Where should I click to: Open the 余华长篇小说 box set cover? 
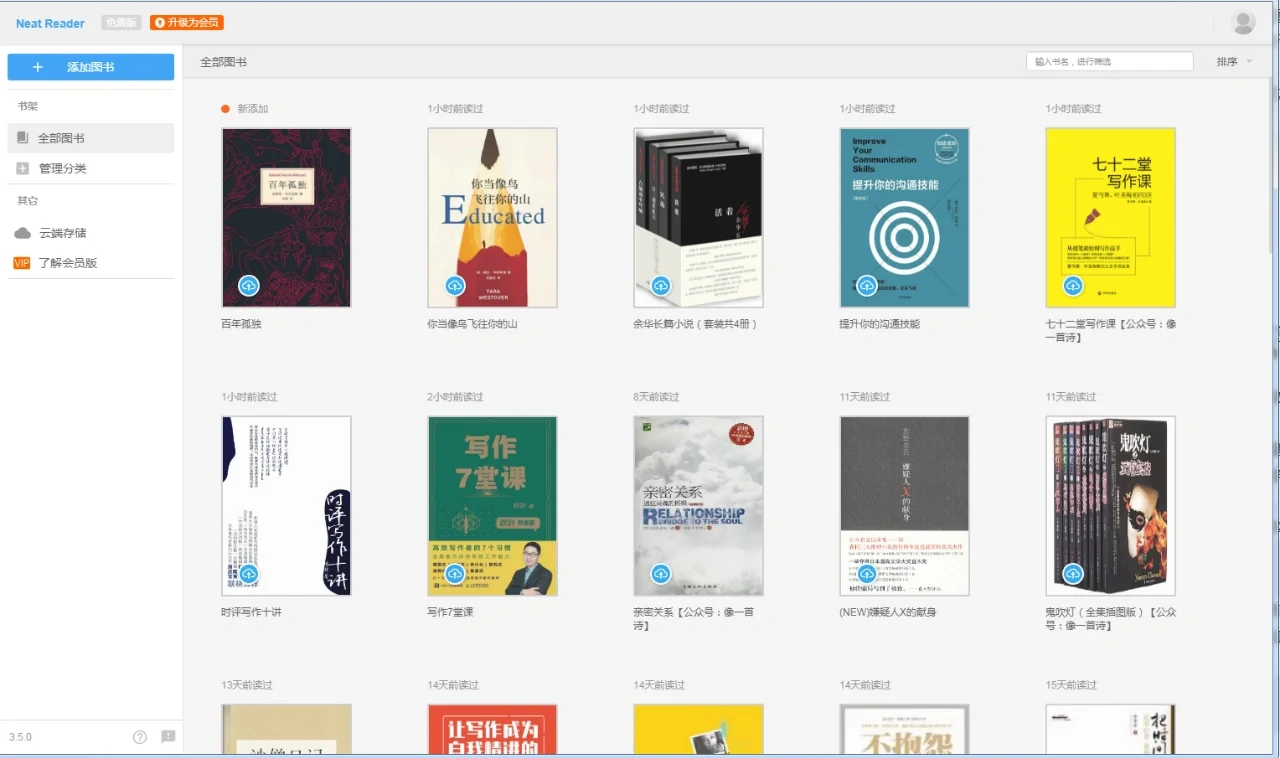tap(698, 217)
